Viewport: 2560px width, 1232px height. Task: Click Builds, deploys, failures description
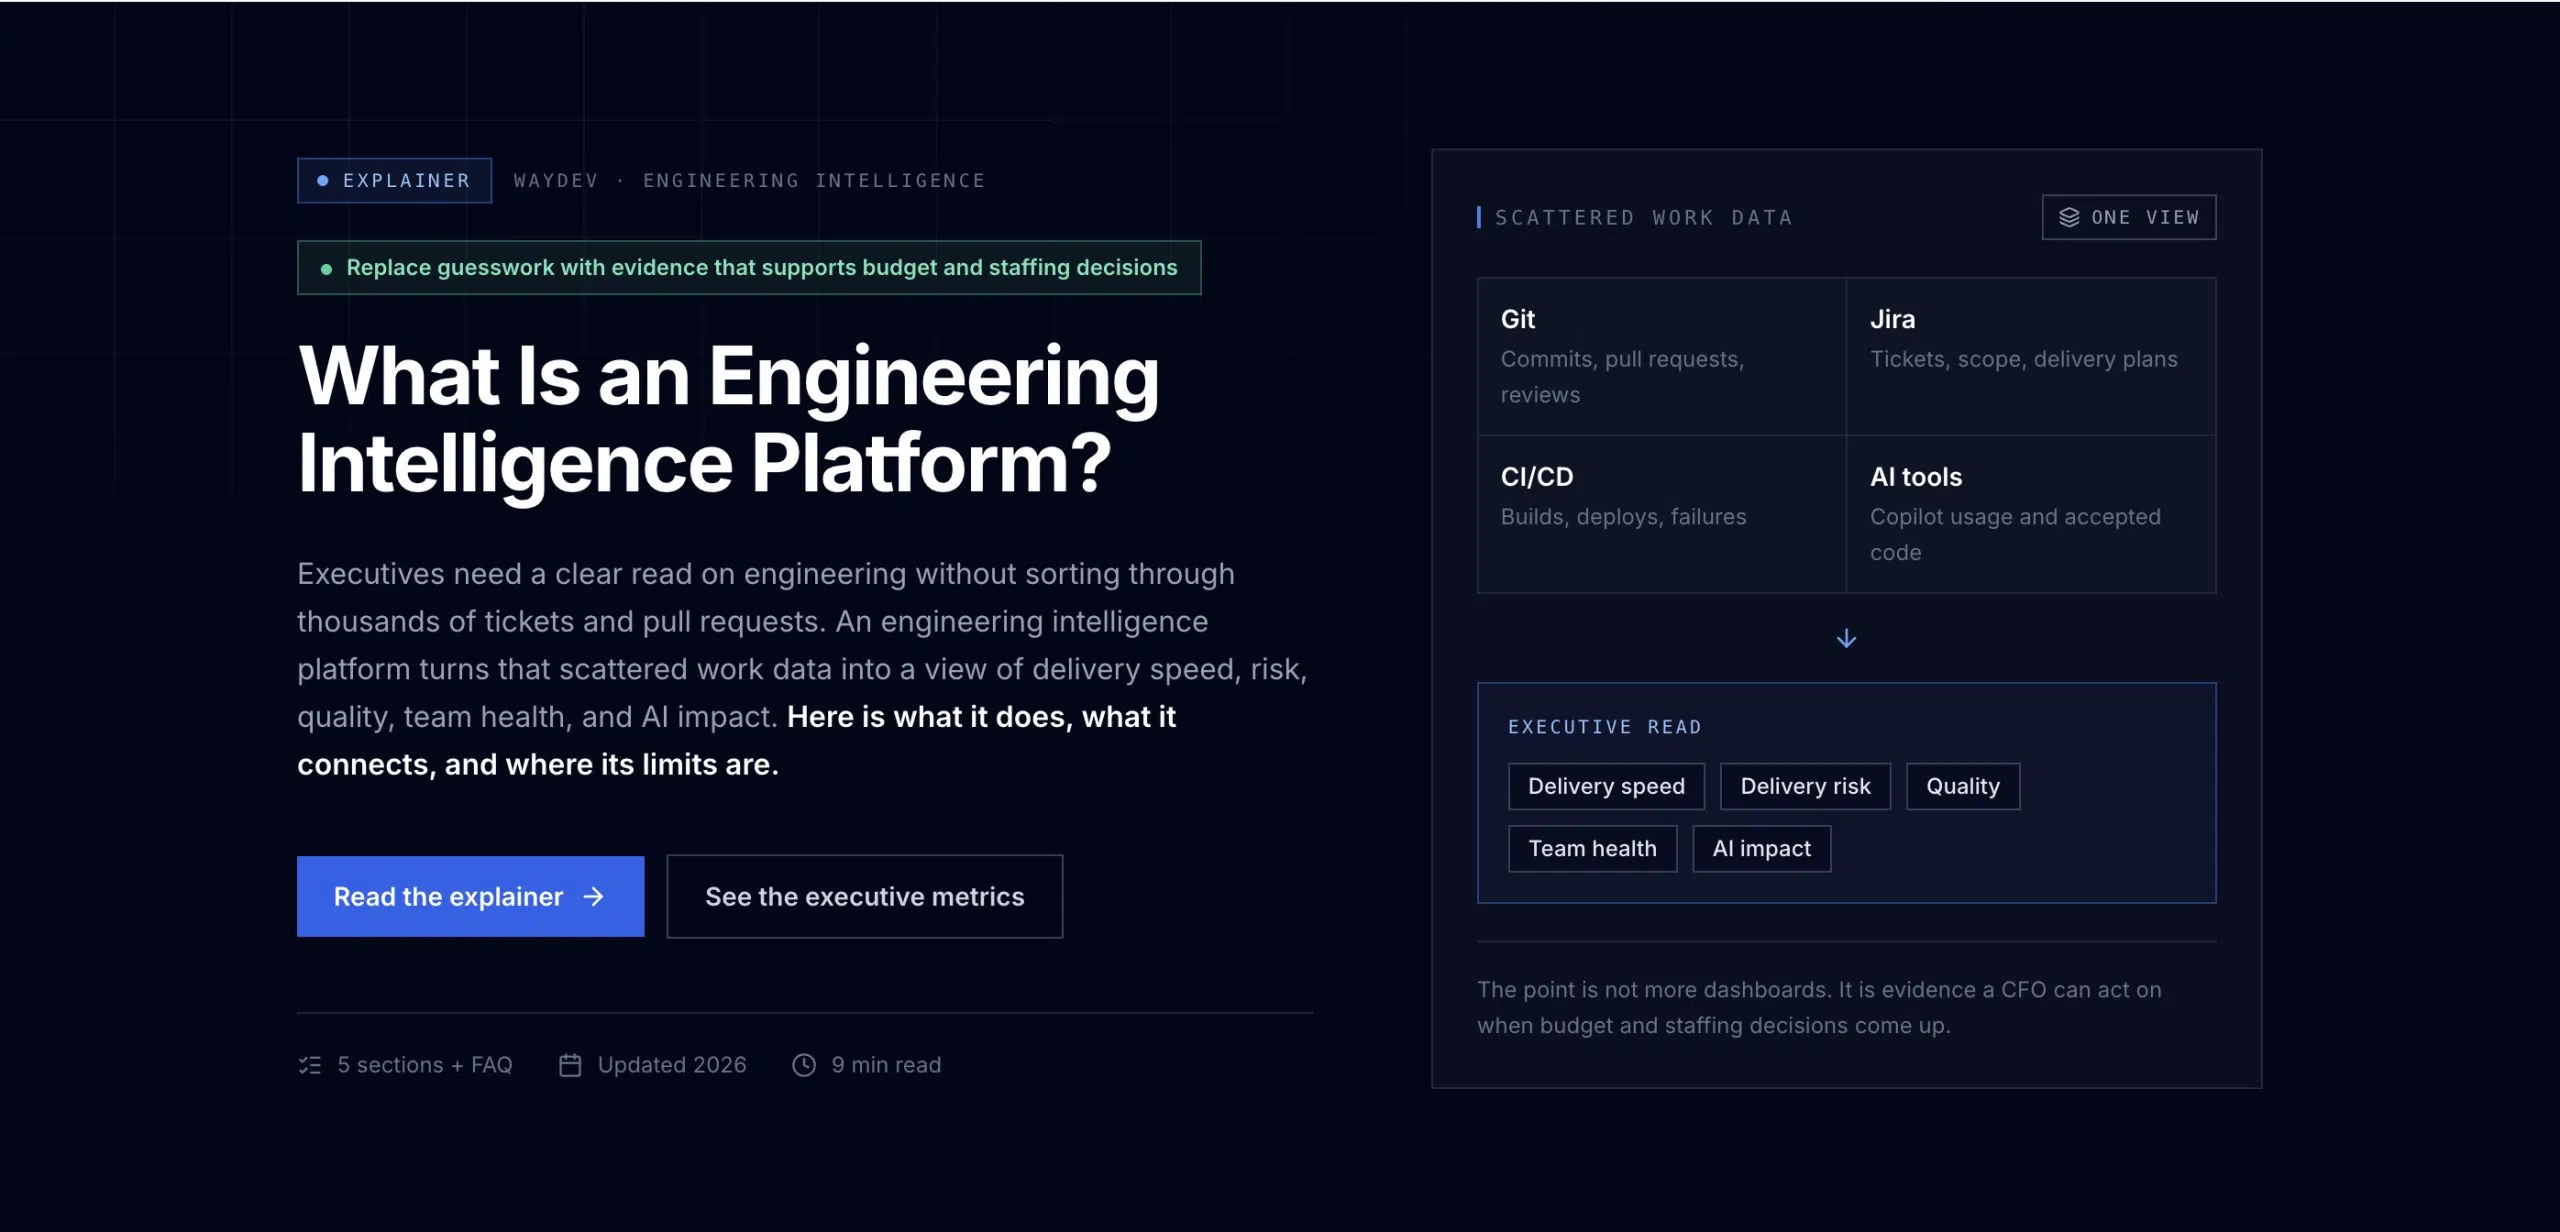1623,517
